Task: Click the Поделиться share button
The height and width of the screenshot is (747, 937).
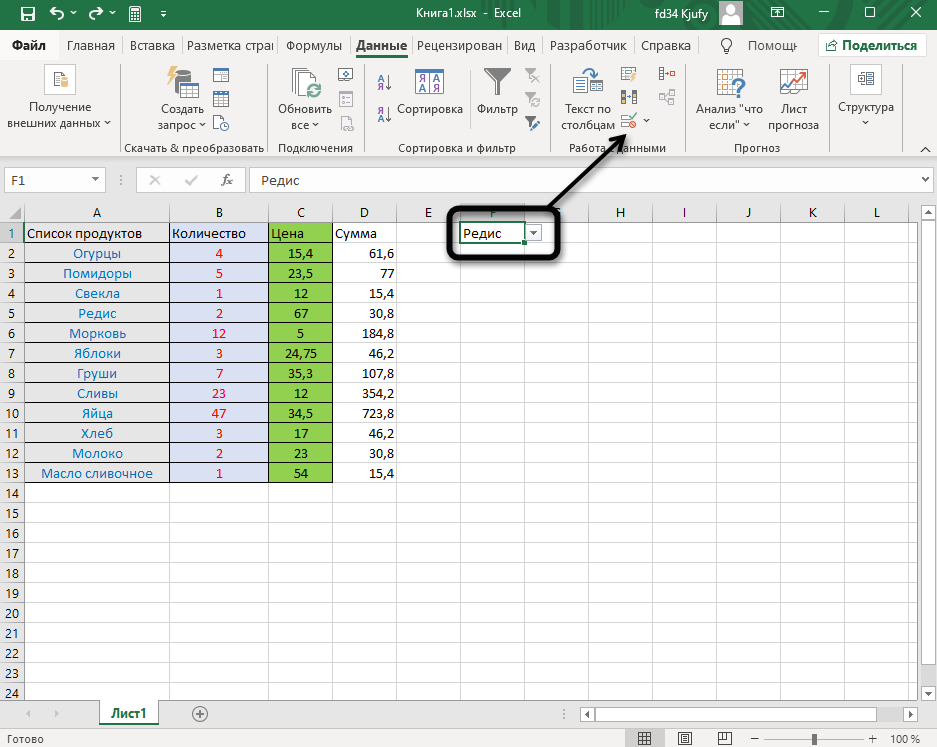Action: 869,45
